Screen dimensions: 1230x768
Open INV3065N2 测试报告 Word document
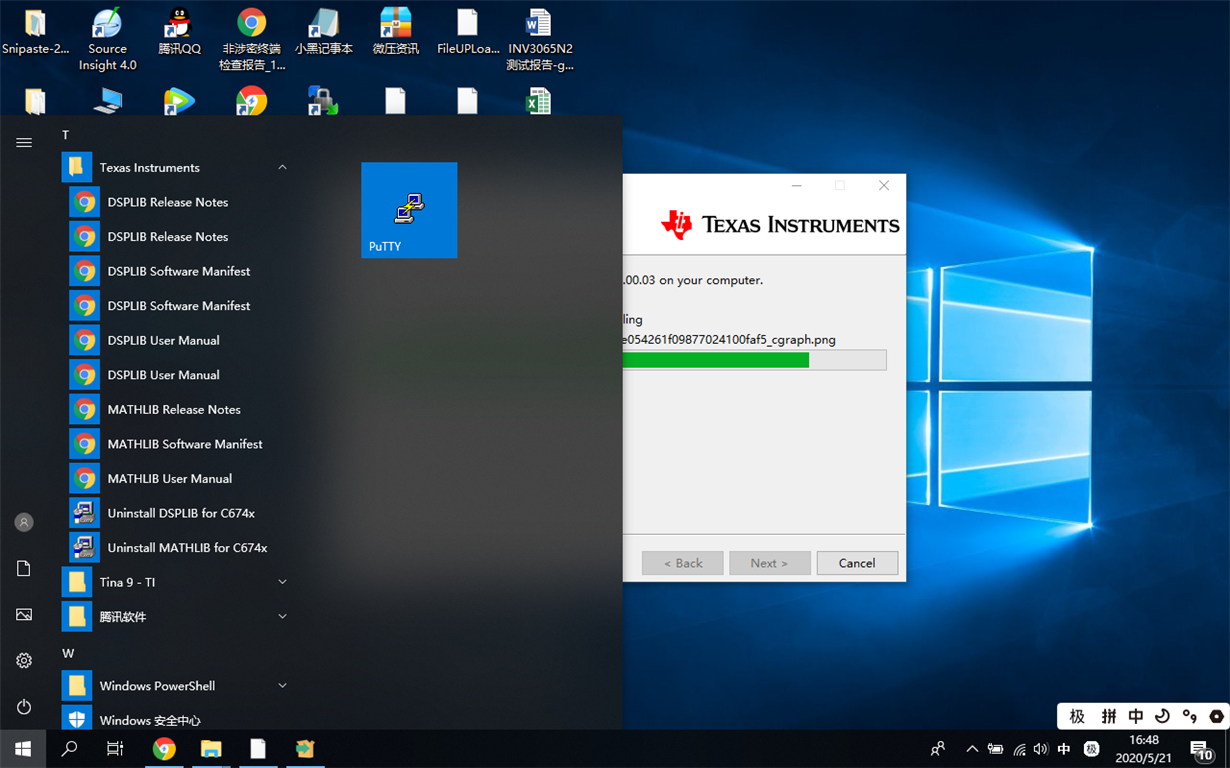540,39
